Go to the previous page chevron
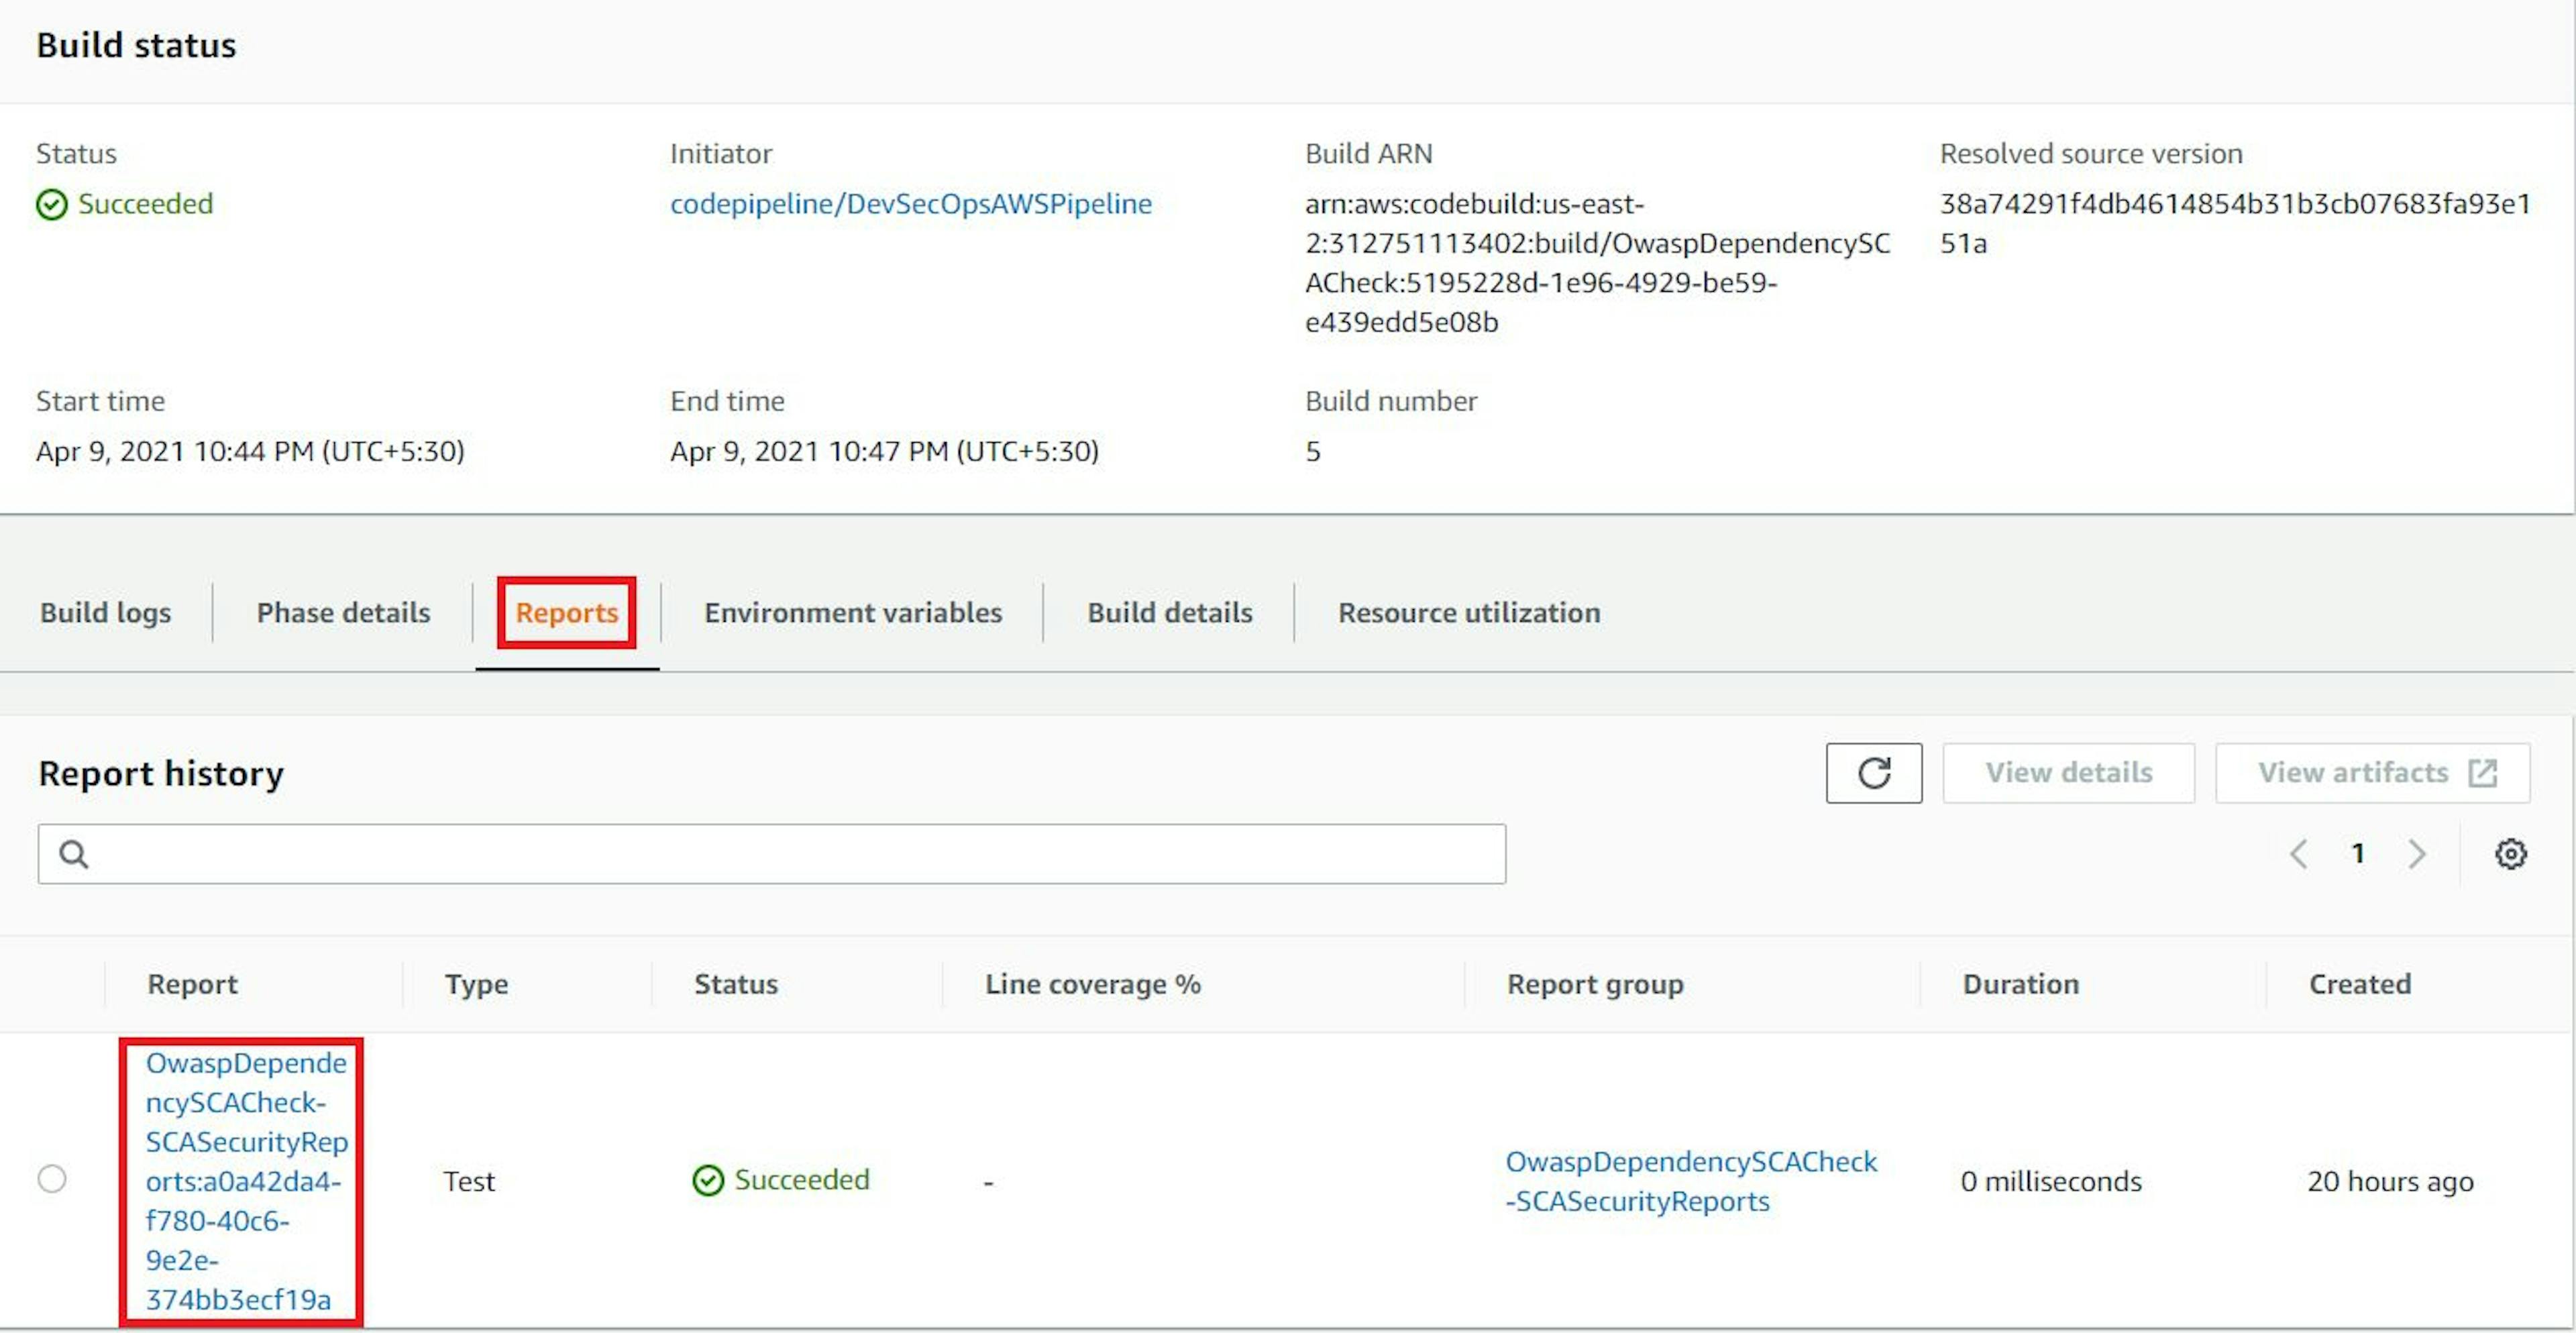Viewport: 2576px width, 1333px height. click(x=2298, y=854)
